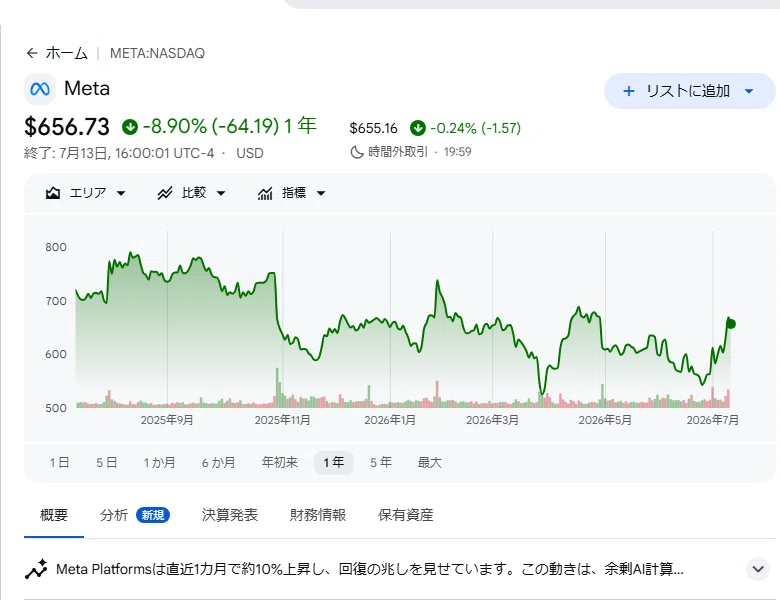Switch to the 概要 tab

click(x=54, y=515)
